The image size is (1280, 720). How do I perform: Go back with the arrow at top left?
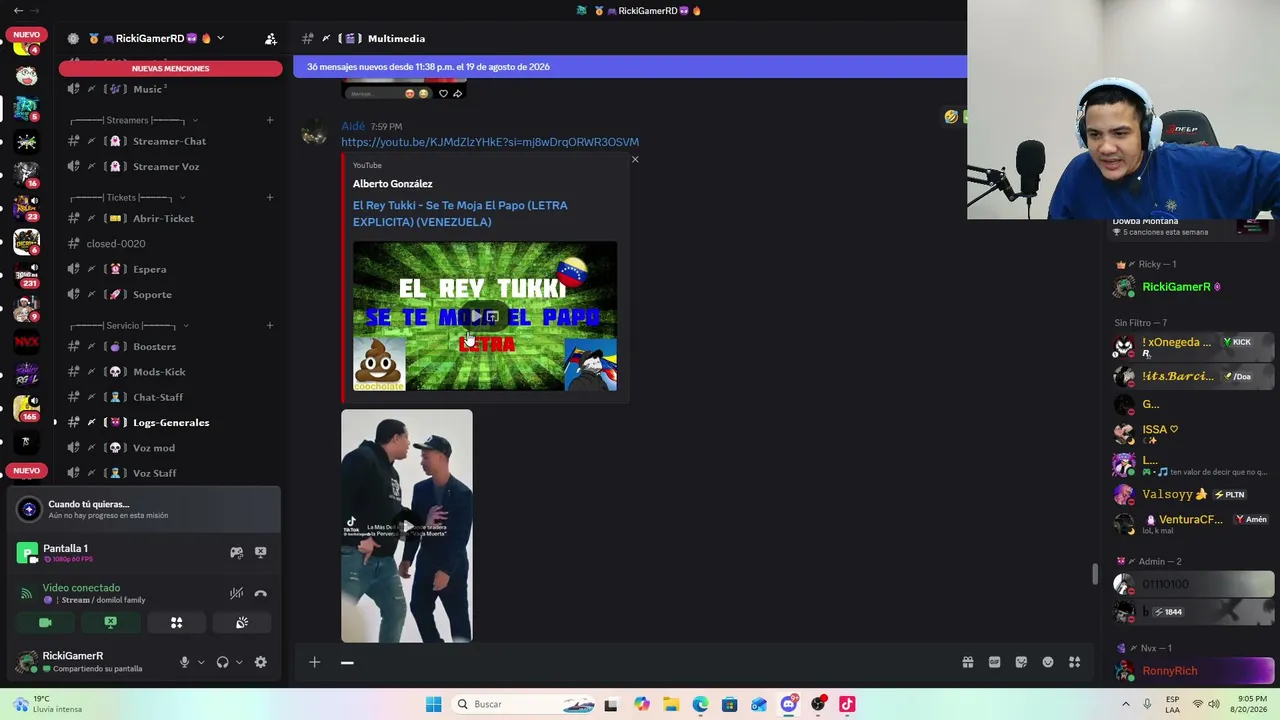tap(18, 11)
